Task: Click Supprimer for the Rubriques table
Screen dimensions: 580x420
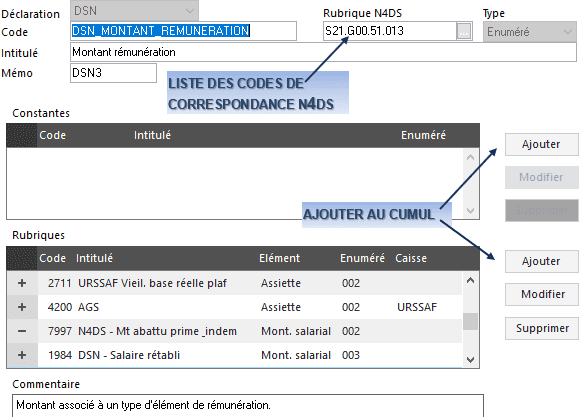Action: 541,328
